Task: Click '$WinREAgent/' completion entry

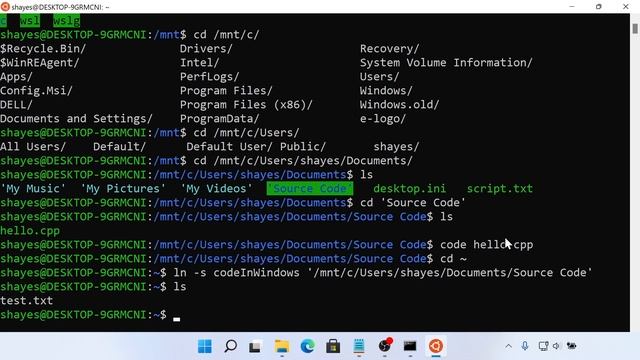Action: click(40, 62)
